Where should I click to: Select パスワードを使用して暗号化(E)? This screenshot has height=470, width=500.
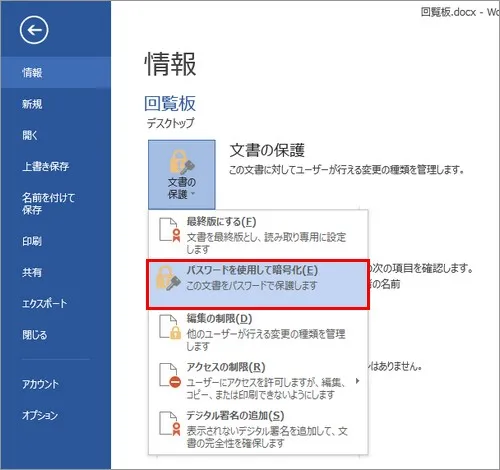[x=258, y=284]
